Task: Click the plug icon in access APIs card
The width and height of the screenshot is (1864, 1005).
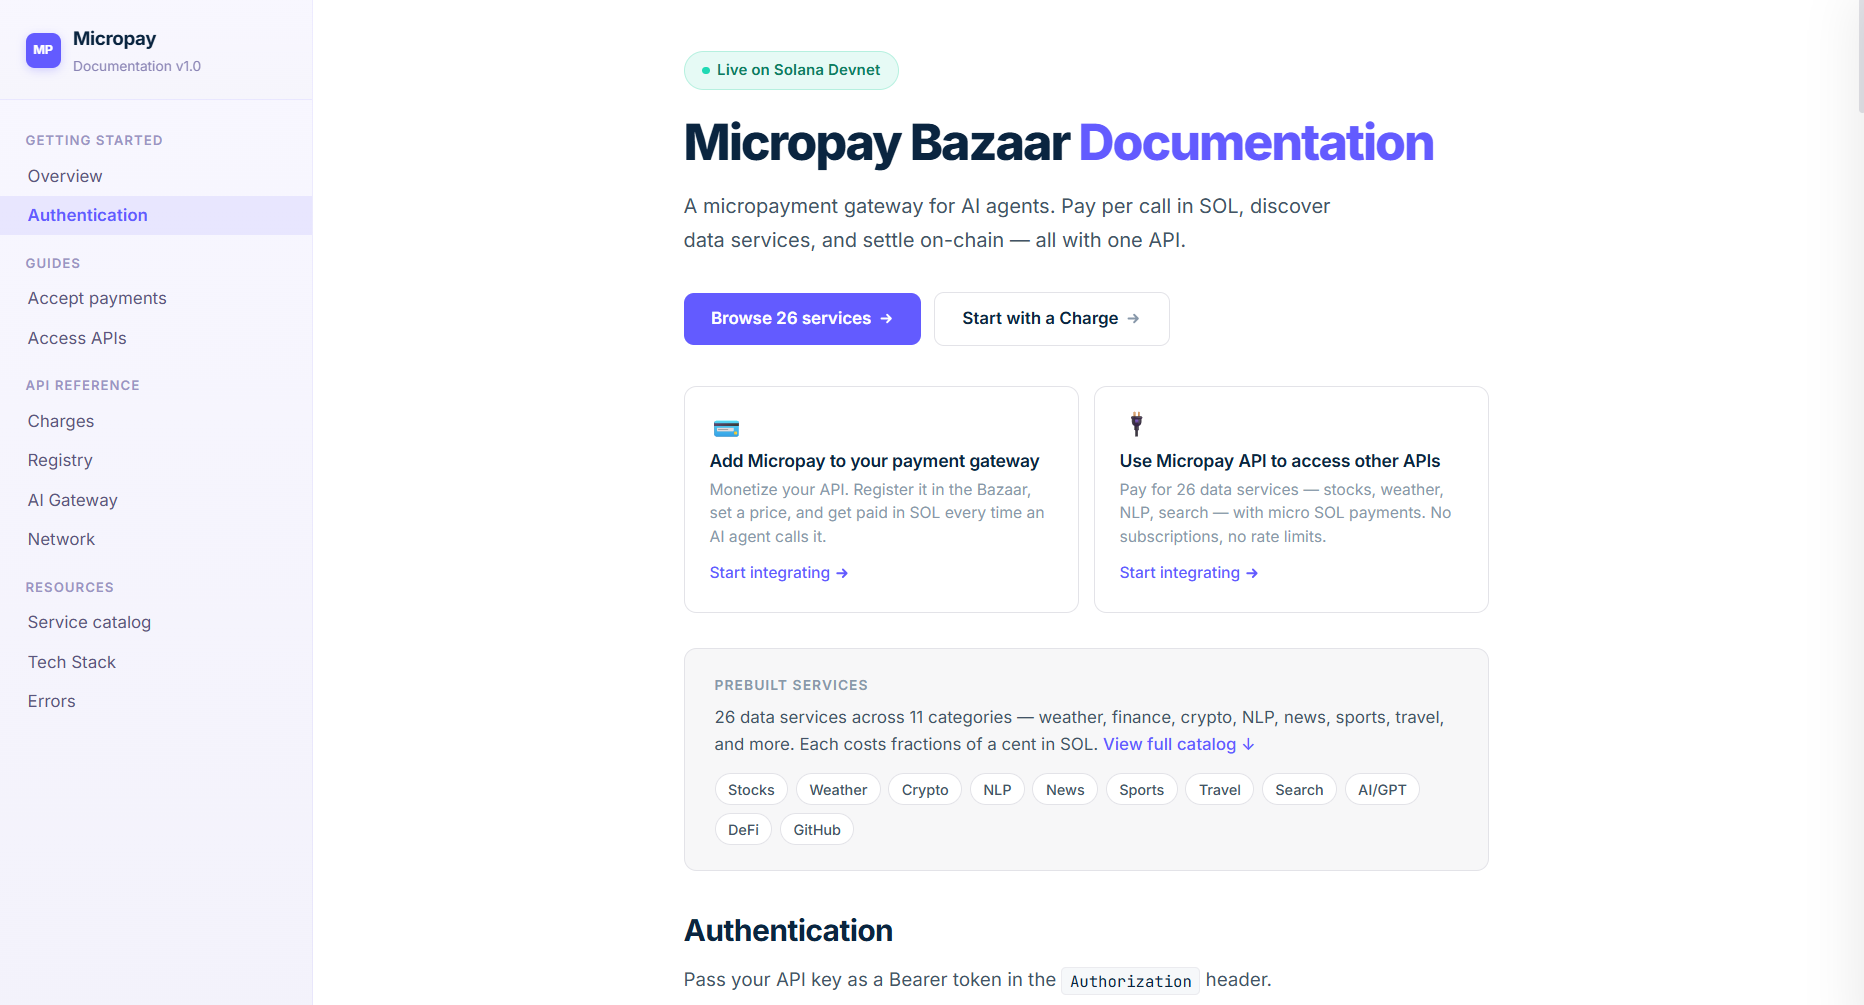Action: (x=1136, y=424)
